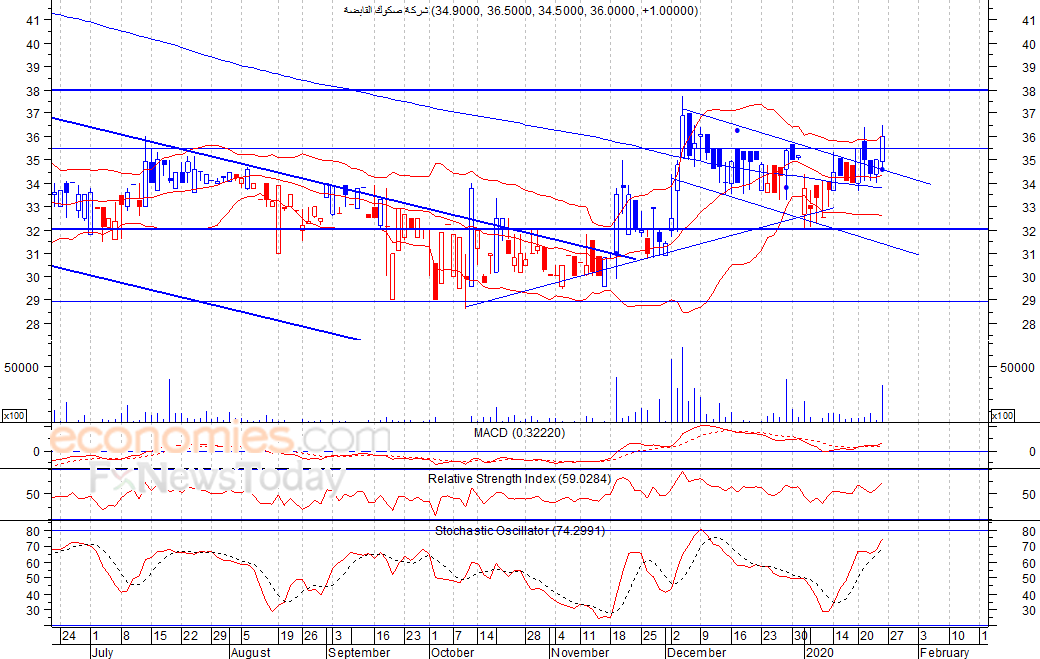Select MACD zero level on left axis
Screen dimensions: 1040x659
point(36,451)
